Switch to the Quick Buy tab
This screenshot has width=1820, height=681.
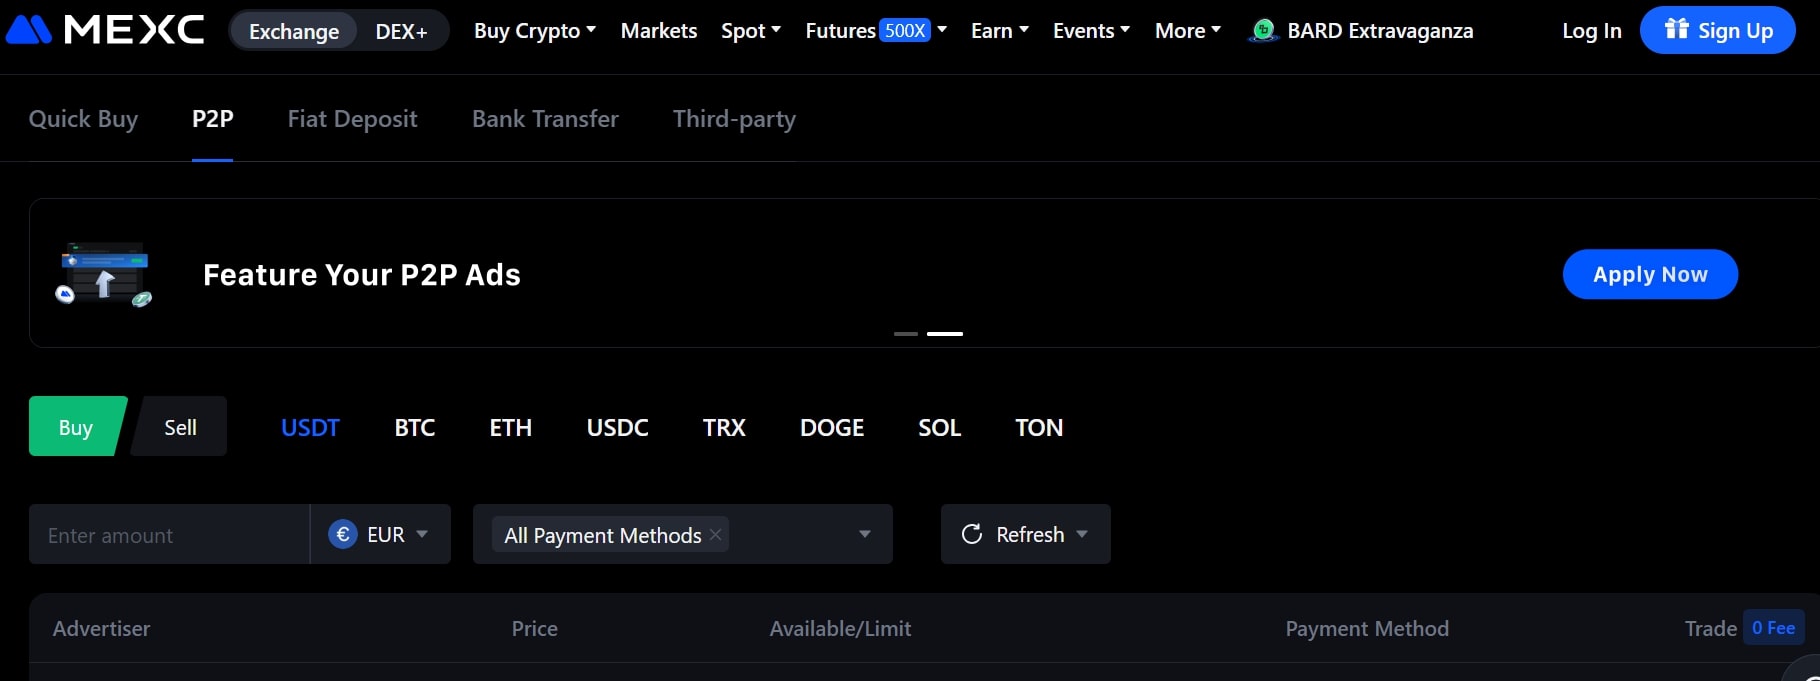point(83,119)
